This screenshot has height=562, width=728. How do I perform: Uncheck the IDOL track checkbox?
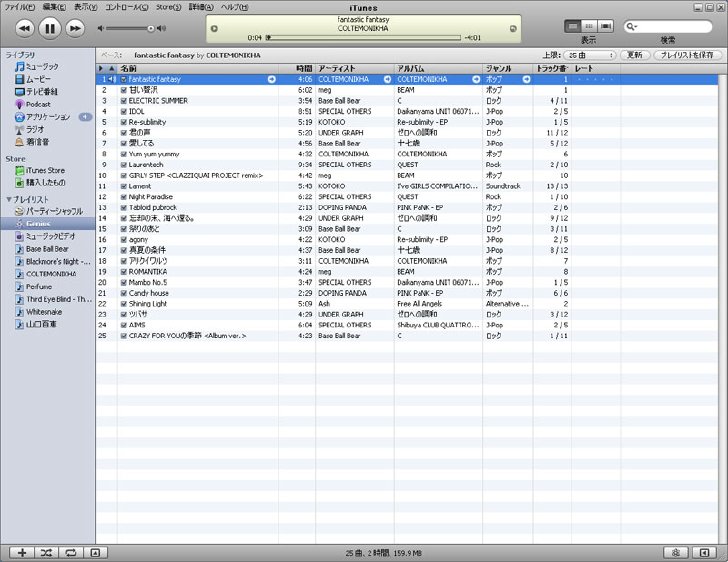(124, 111)
